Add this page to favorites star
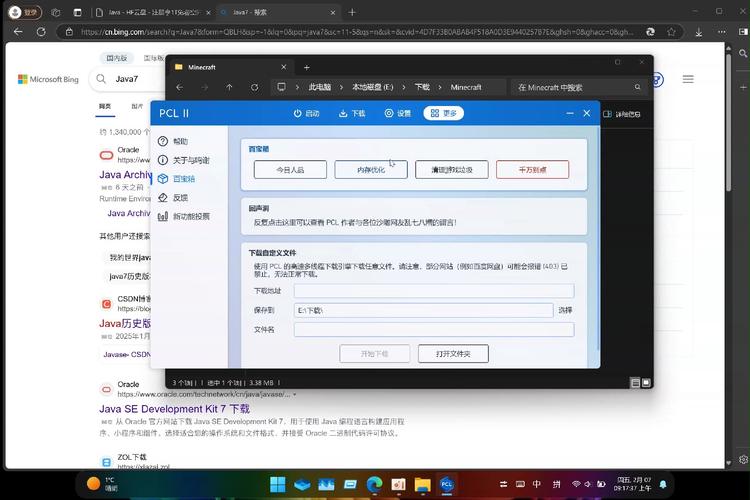The width and height of the screenshot is (750, 500). (x=672, y=32)
